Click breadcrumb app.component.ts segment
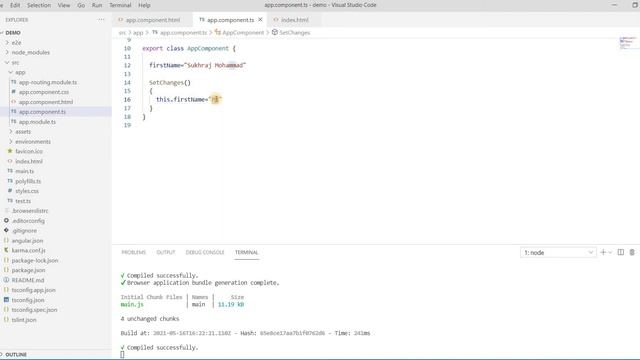 [x=183, y=33]
